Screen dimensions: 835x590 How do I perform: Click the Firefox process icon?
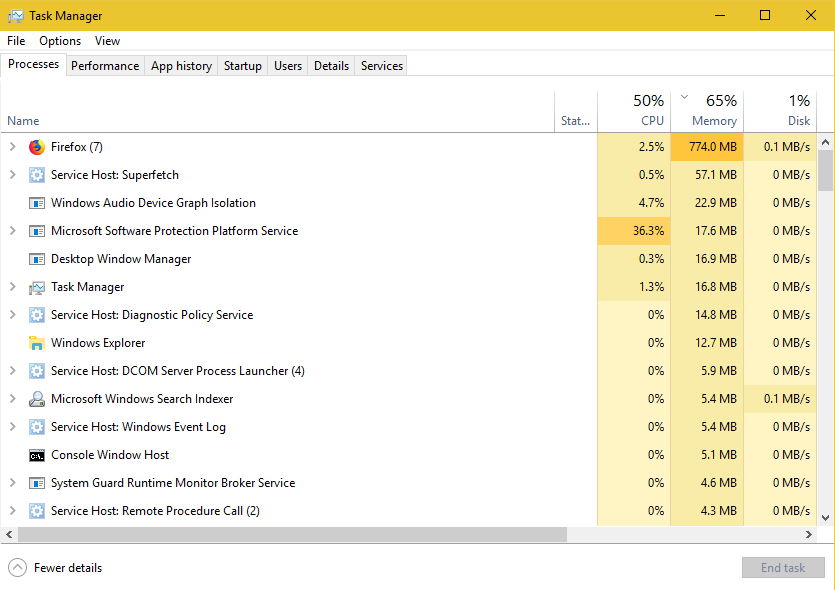37,147
